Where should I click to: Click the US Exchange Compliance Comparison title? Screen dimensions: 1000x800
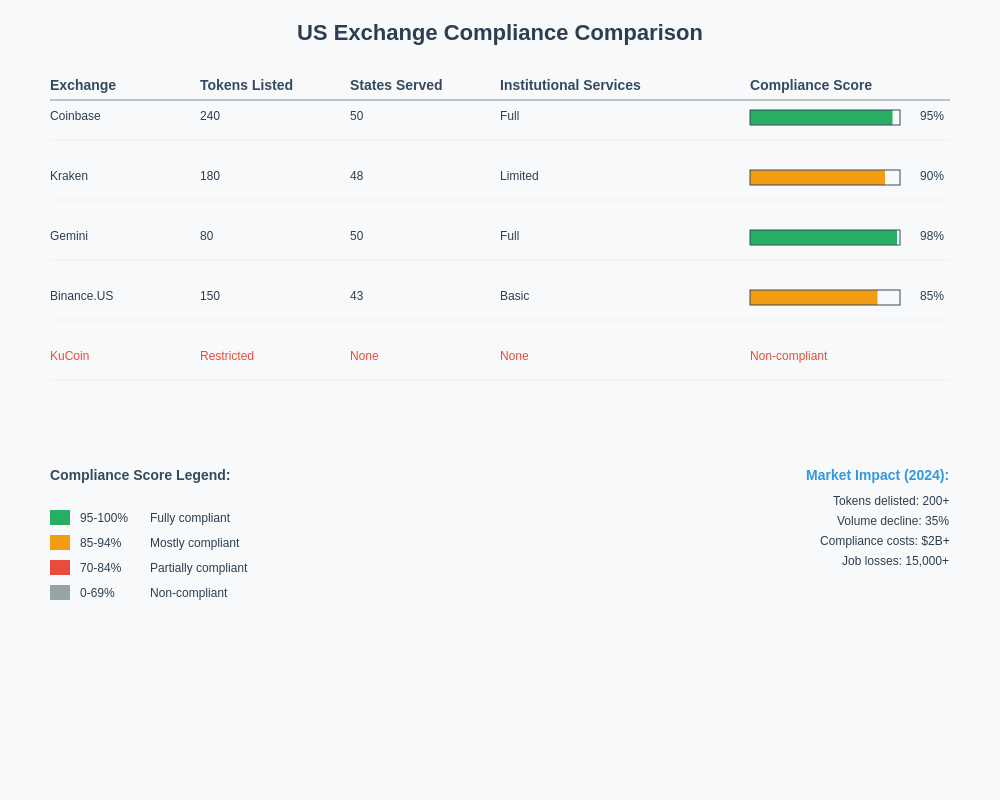point(500,33)
